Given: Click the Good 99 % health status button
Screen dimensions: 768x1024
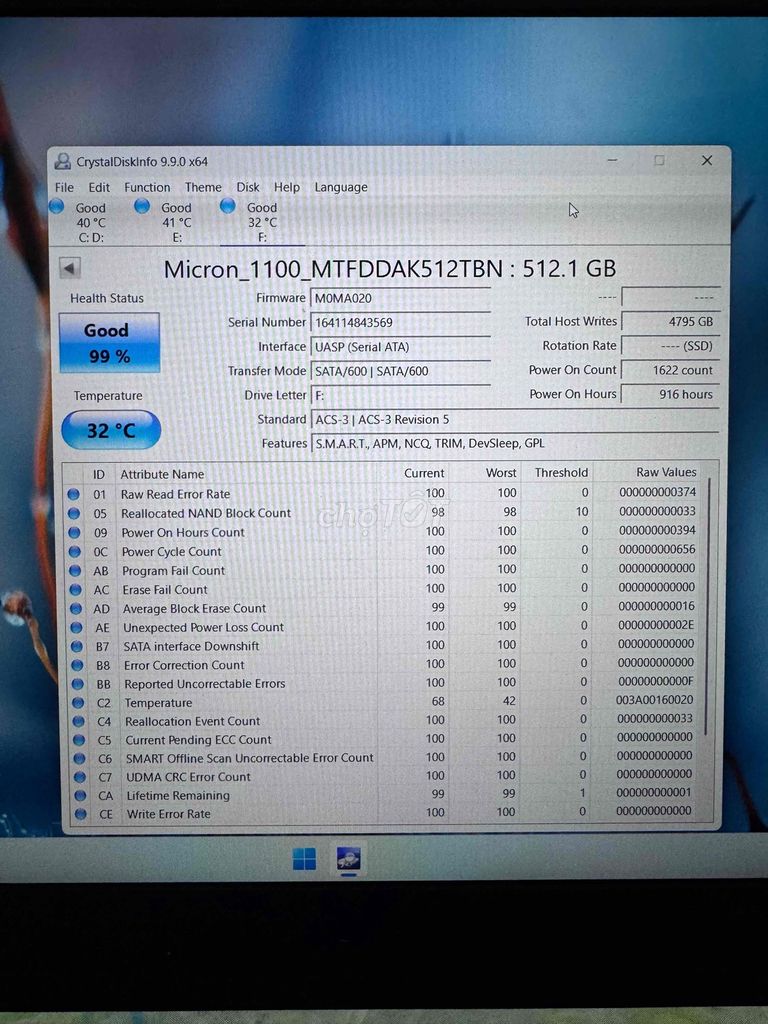Looking at the screenshot, I should point(108,343).
